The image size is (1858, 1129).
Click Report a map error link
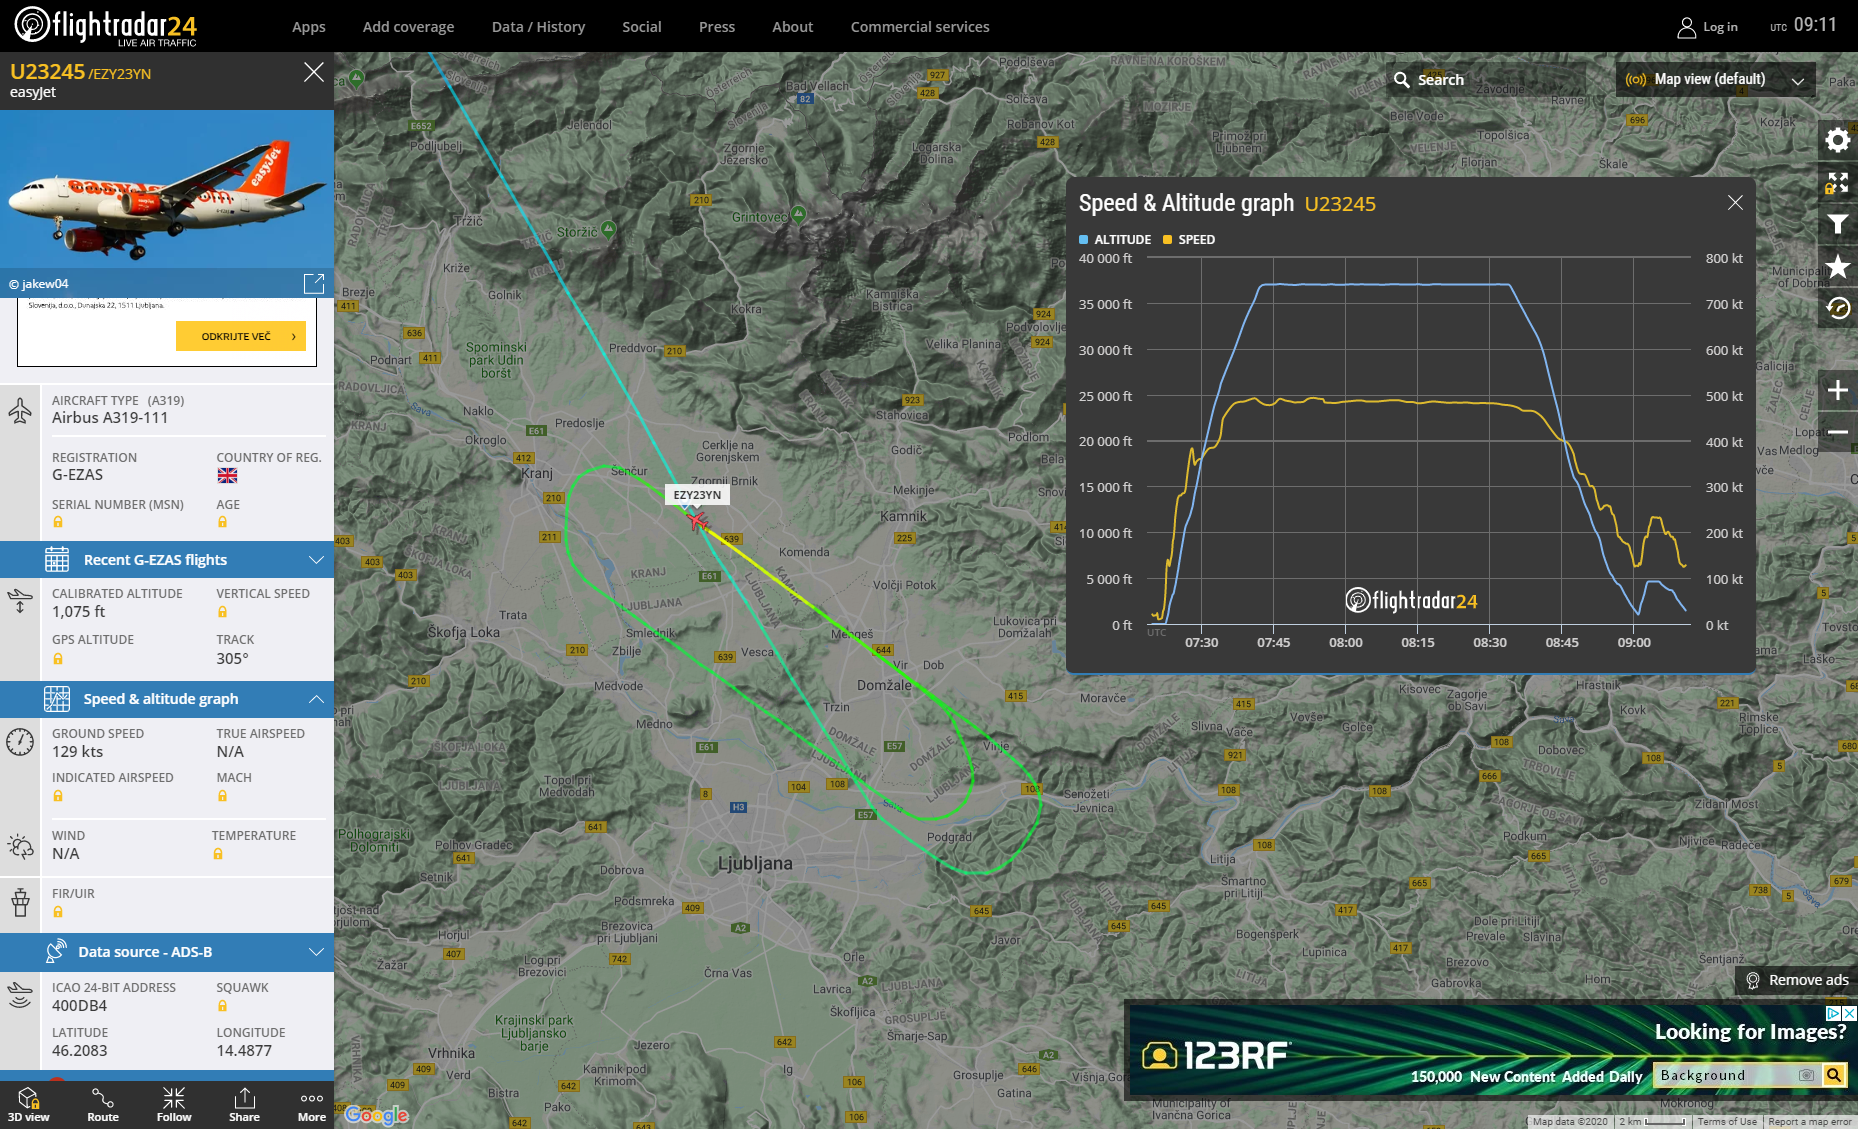point(1810,1122)
